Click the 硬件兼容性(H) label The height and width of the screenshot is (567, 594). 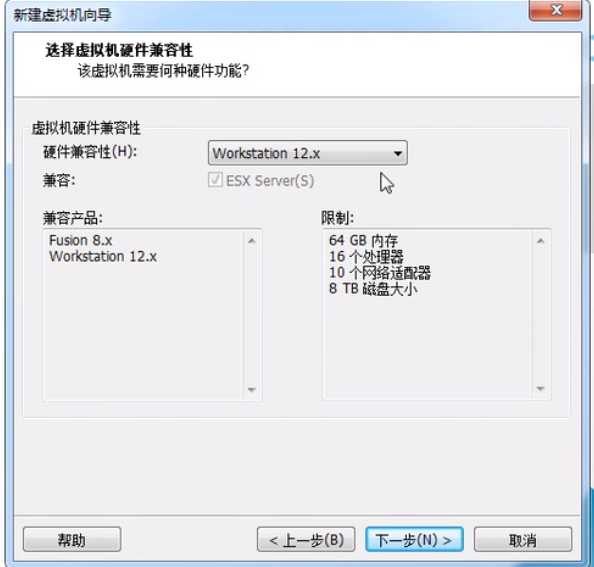(90, 152)
